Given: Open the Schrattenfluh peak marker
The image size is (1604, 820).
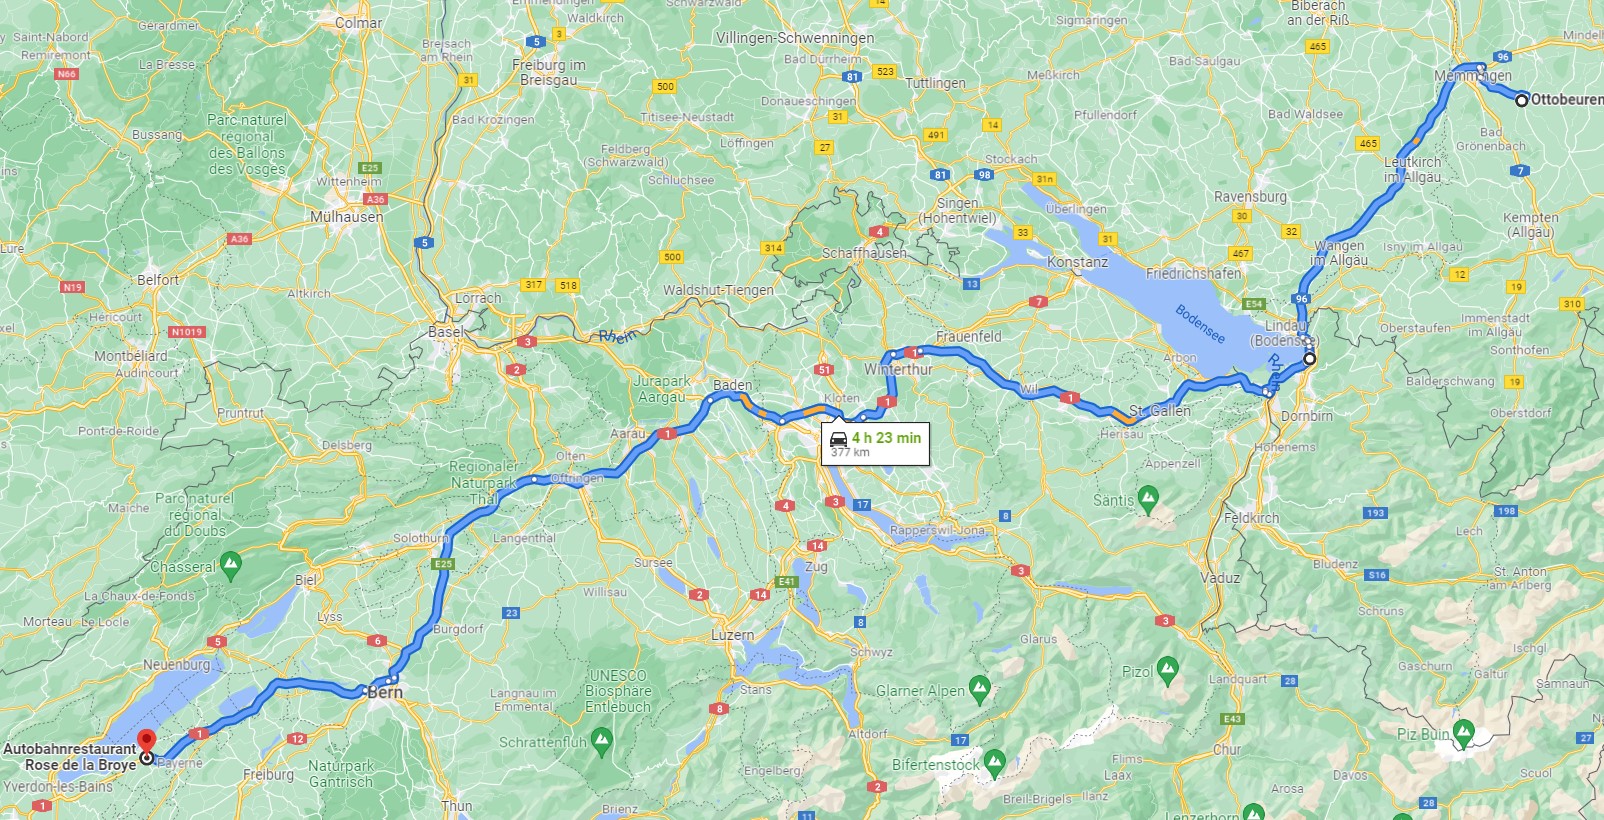Looking at the screenshot, I should 601,740.
